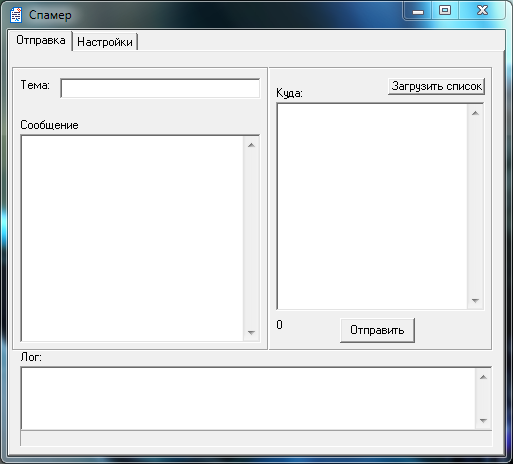The height and width of the screenshot is (464, 513).
Task: Click the Загрузить список button
Action: click(x=436, y=86)
